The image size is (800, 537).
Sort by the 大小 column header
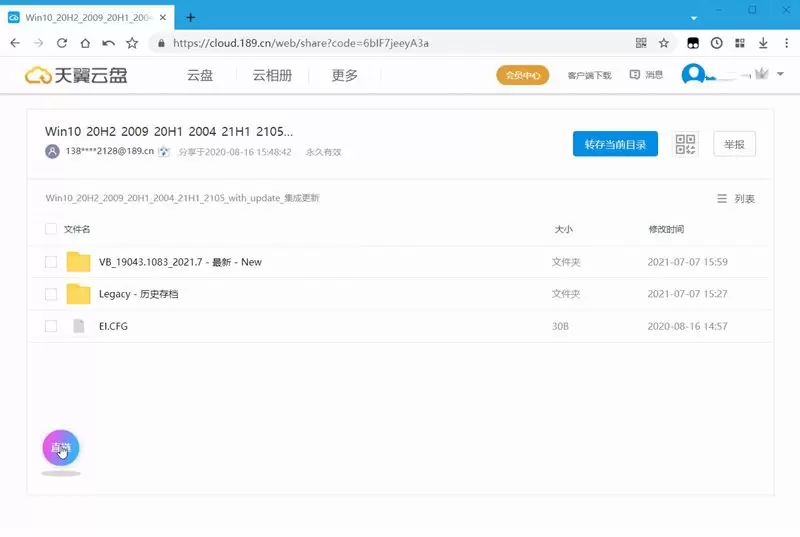point(563,229)
